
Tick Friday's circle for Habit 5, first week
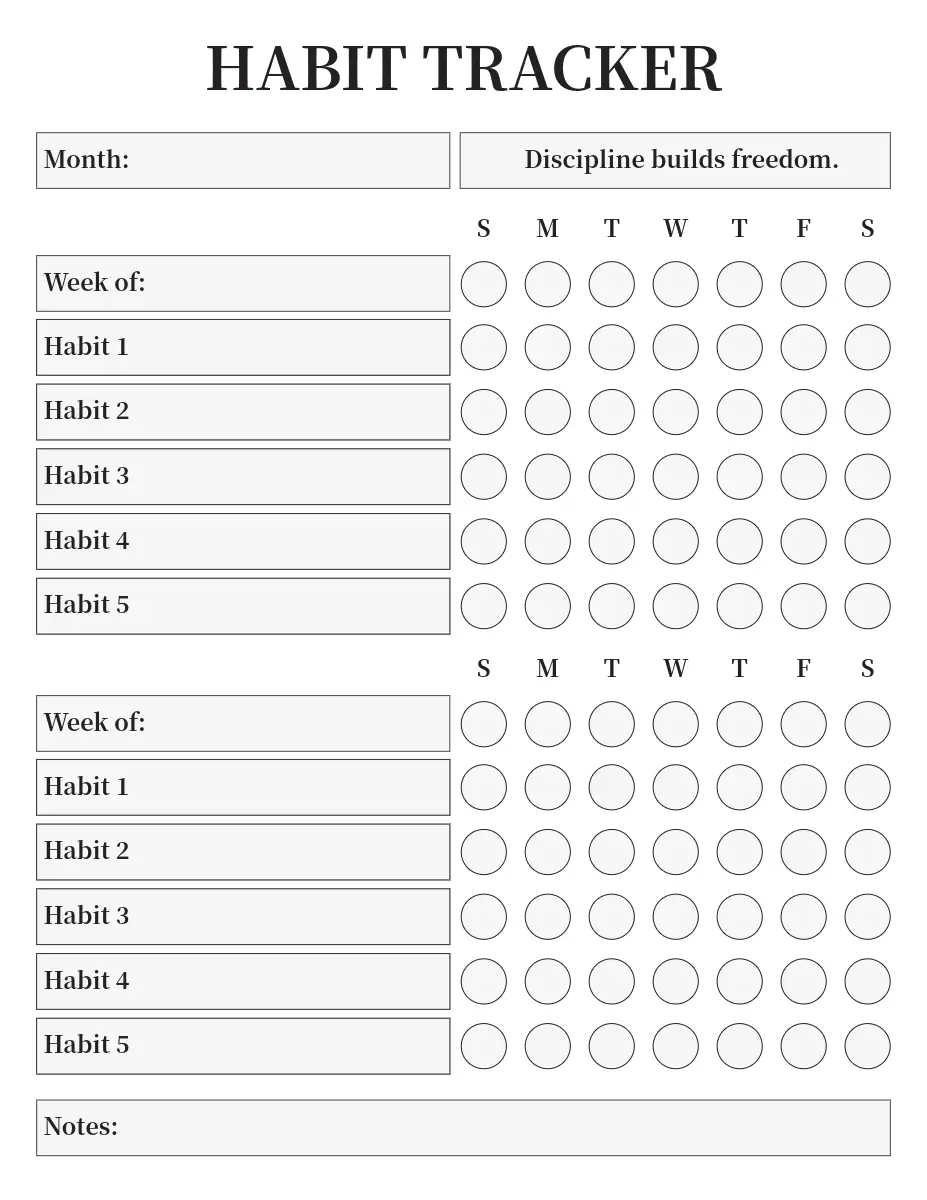pyautogui.click(x=803, y=605)
